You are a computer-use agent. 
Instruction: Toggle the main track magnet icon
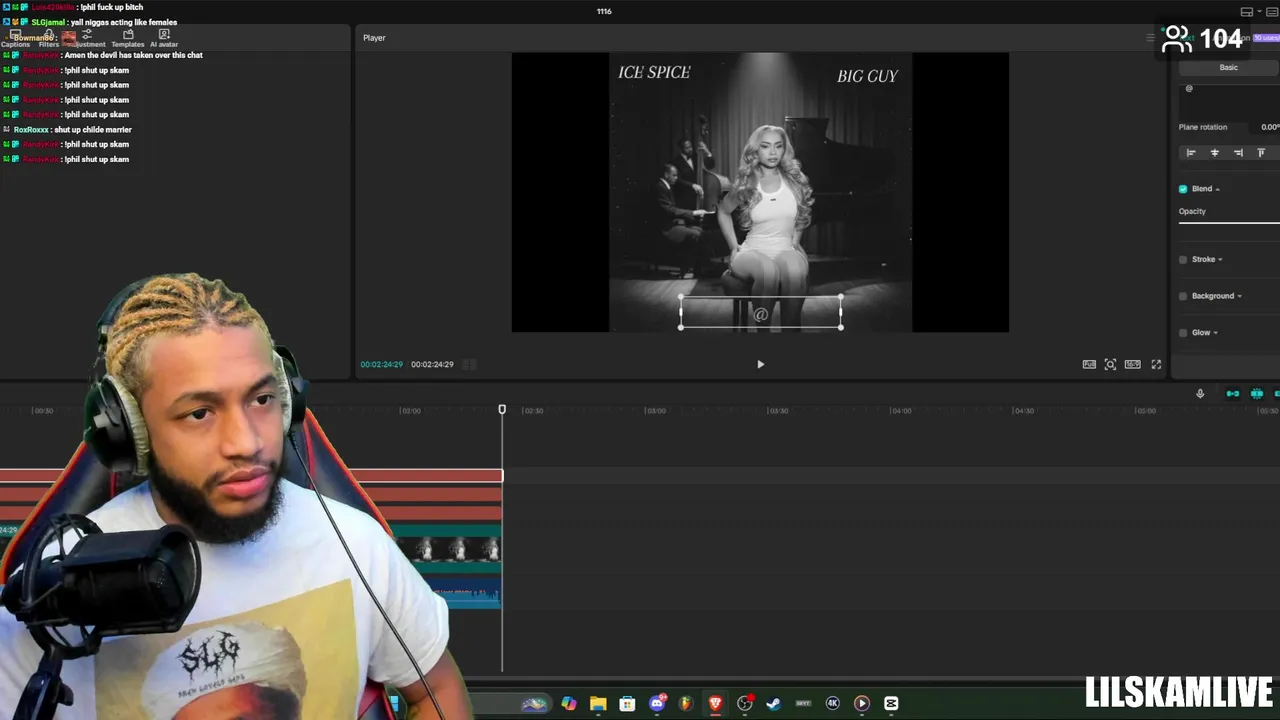(x=1233, y=394)
